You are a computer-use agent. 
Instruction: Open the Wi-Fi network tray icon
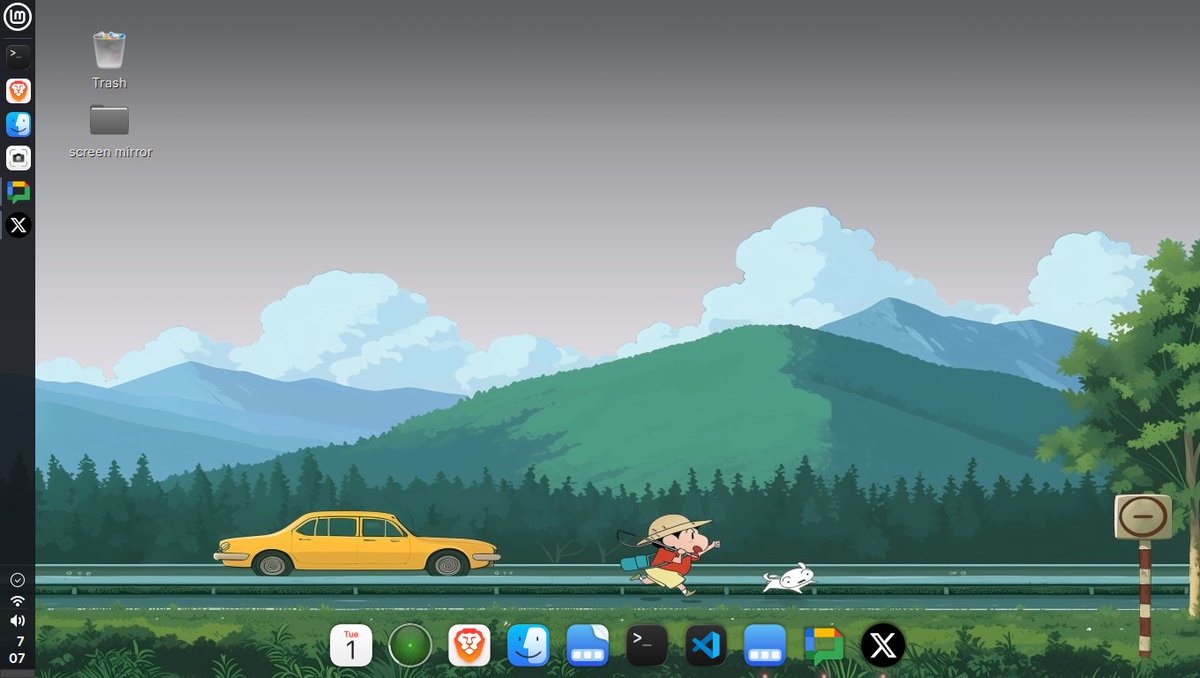pos(17,600)
